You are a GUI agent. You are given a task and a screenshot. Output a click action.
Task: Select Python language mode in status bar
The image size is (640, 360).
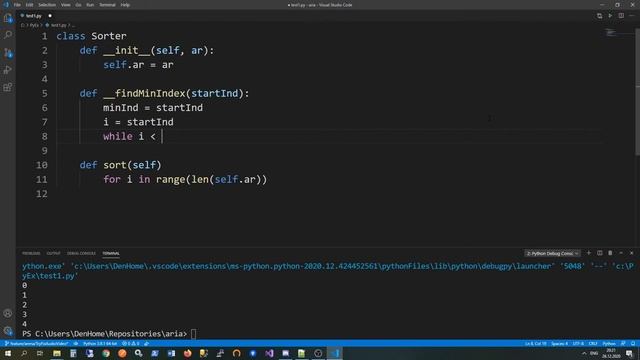pos(609,344)
